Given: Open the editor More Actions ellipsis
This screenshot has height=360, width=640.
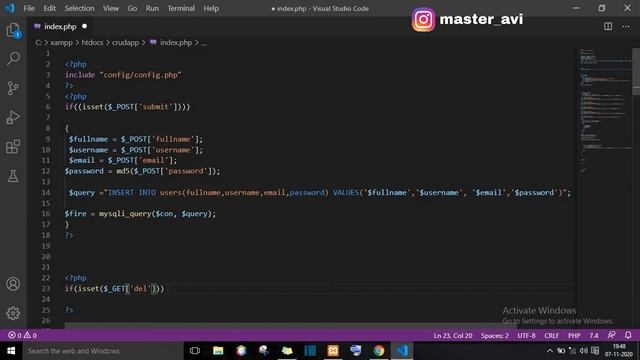Looking at the screenshot, I should point(626,26).
